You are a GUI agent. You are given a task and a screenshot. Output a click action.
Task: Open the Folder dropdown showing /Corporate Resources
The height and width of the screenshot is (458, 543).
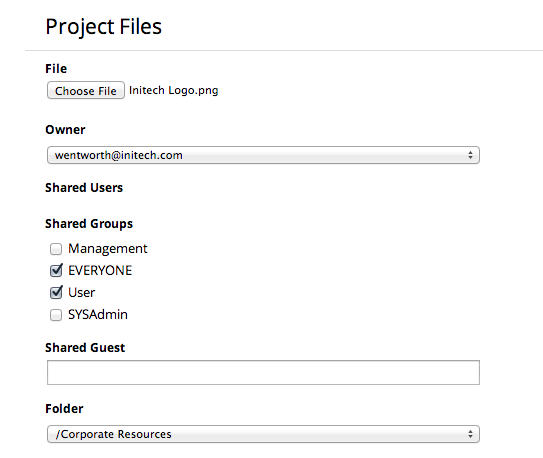pos(263,434)
